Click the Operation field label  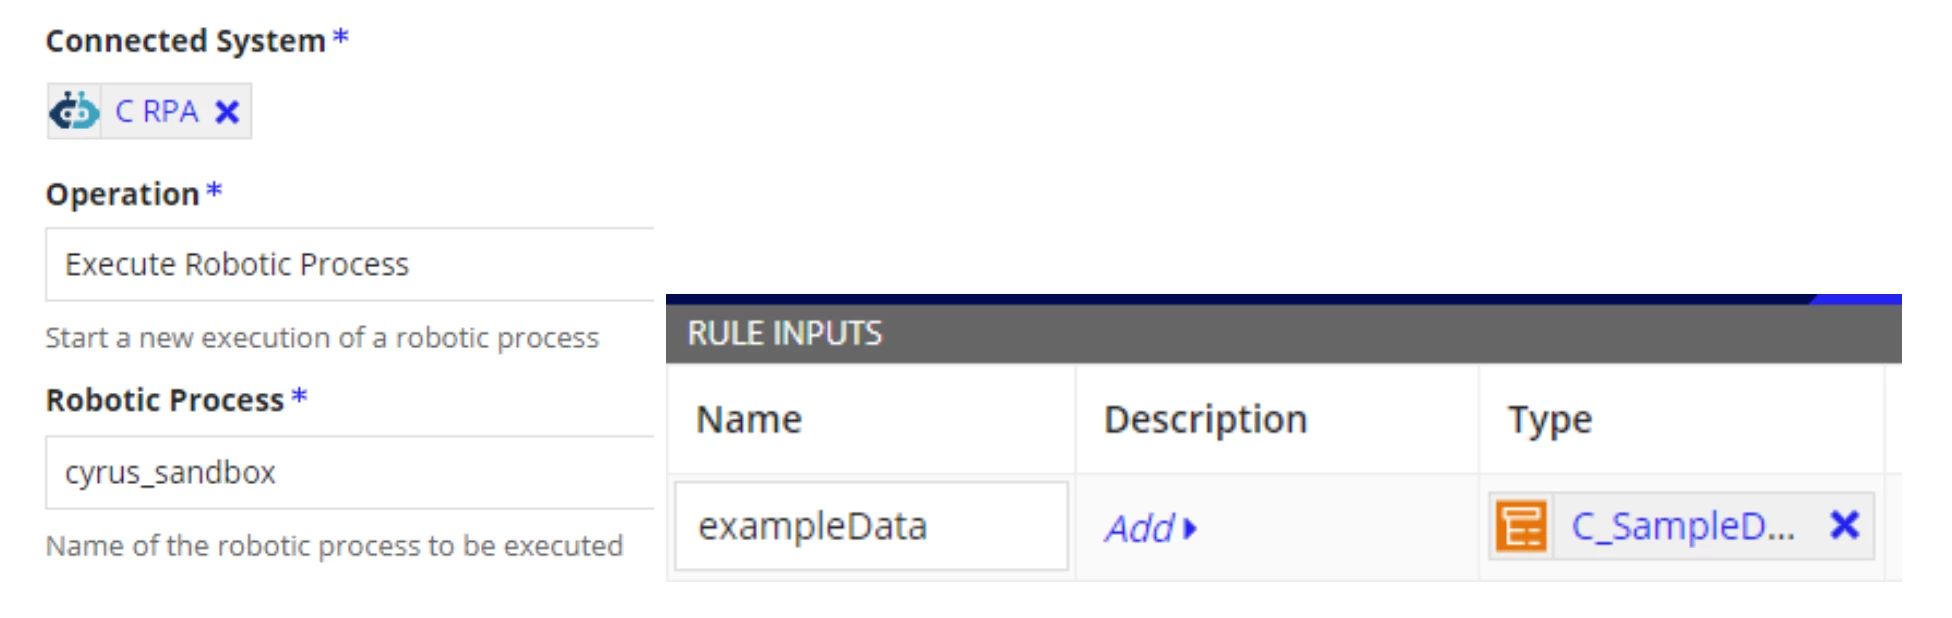(123, 194)
